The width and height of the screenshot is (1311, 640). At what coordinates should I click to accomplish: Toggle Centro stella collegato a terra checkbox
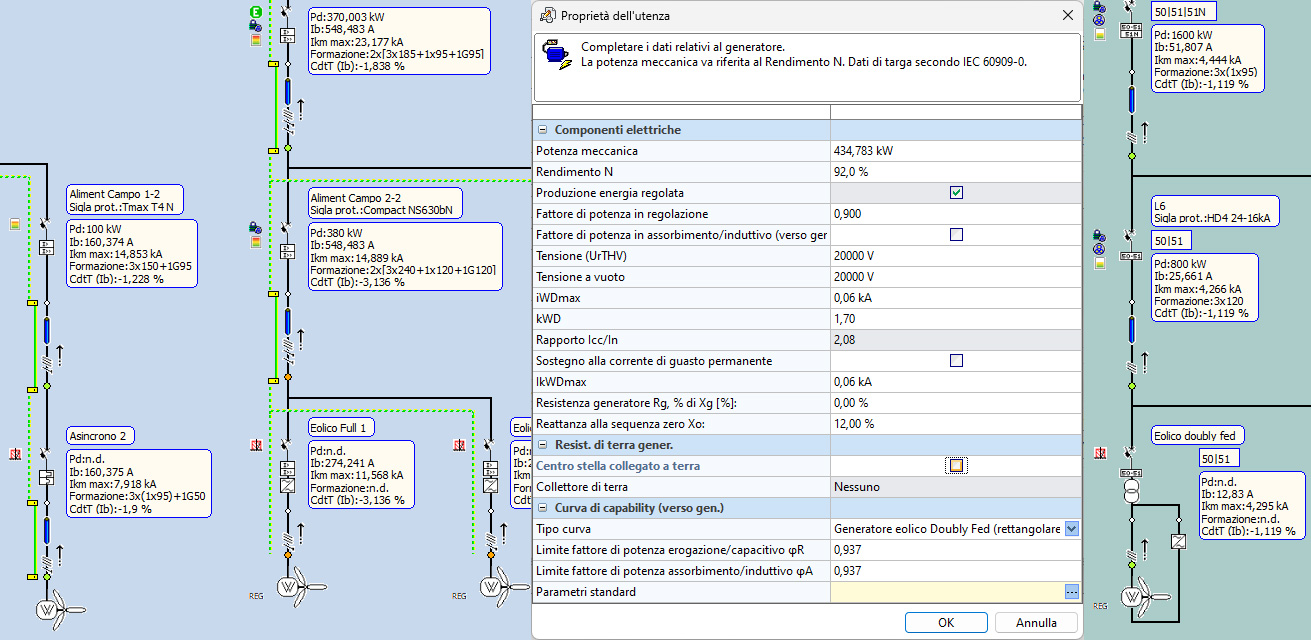[x=956, y=466]
